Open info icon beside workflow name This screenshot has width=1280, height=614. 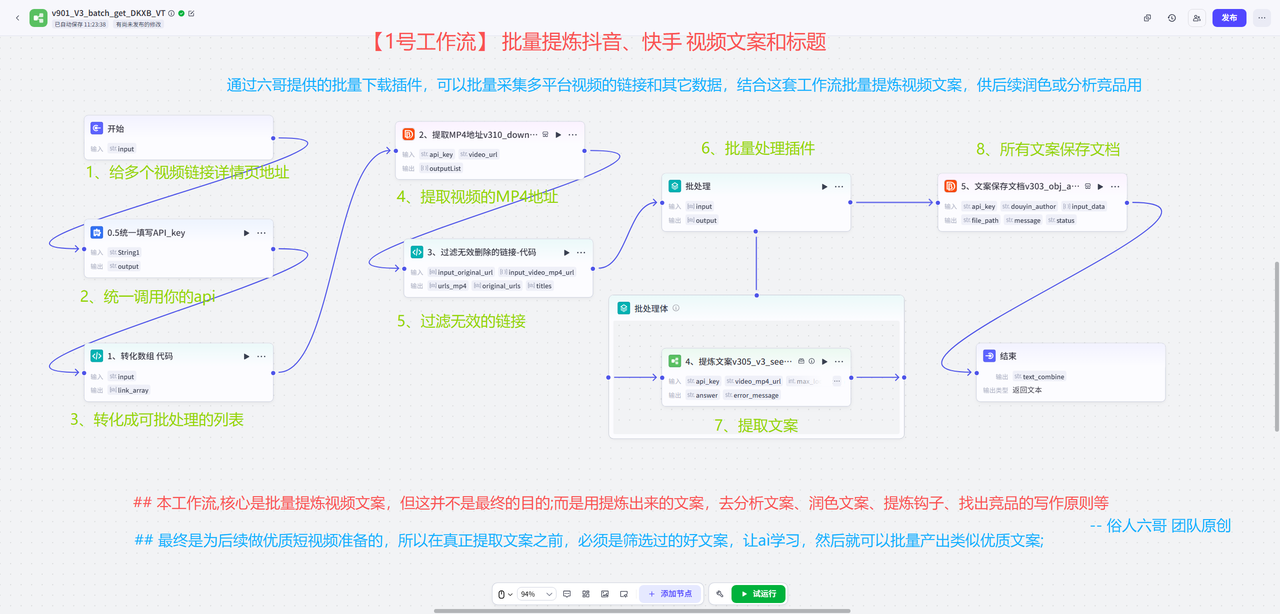172,13
